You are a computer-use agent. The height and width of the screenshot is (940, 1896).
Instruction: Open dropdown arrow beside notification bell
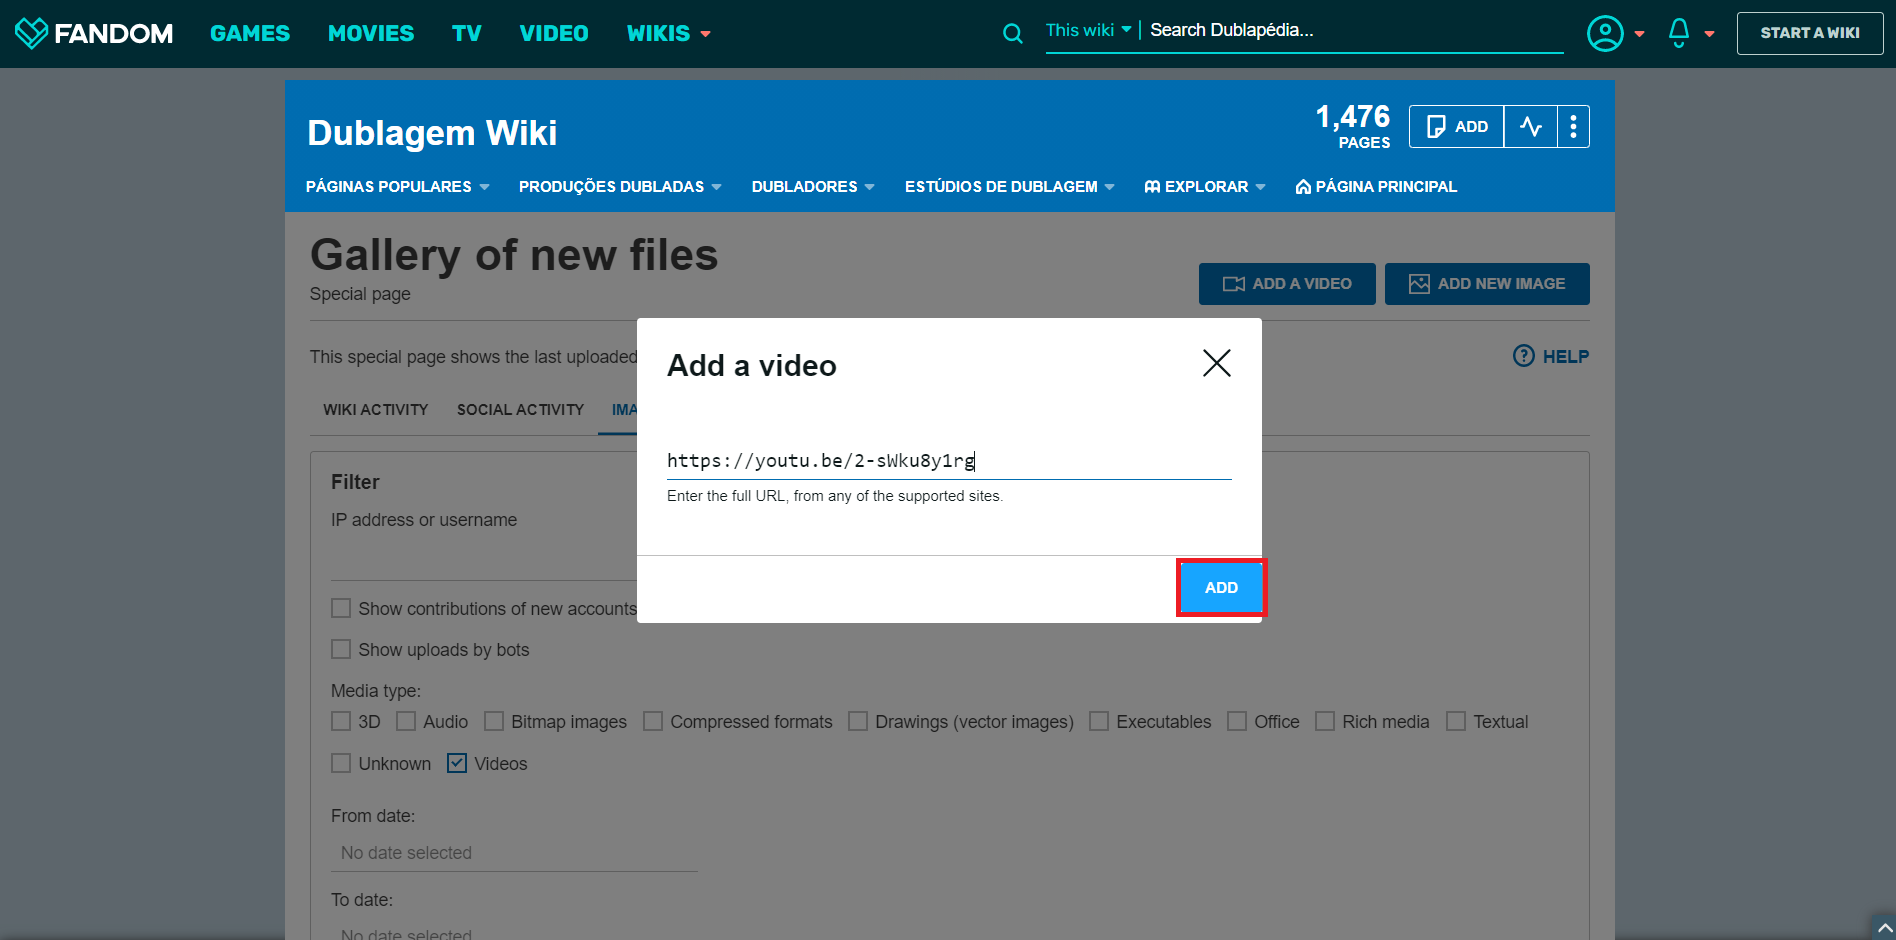(1709, 34)
